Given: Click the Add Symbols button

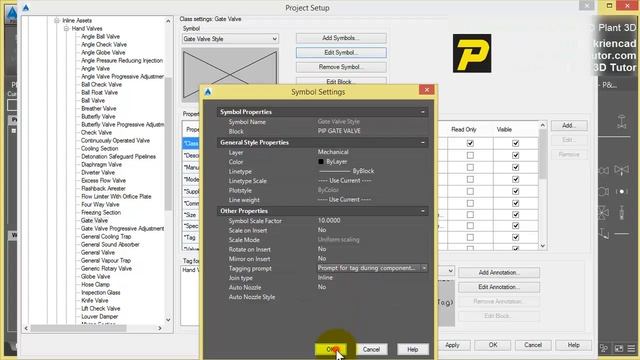Looking at the screenshot, I should coord(341,38).
